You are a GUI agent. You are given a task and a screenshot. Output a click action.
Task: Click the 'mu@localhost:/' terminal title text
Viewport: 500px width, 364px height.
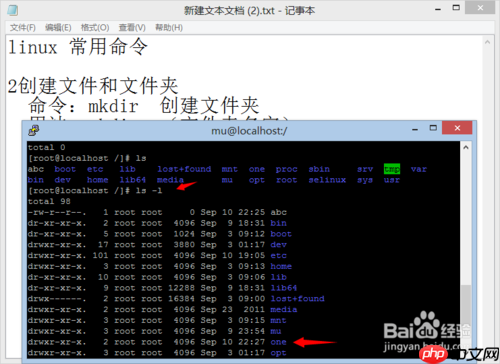[x=249, y=131]
